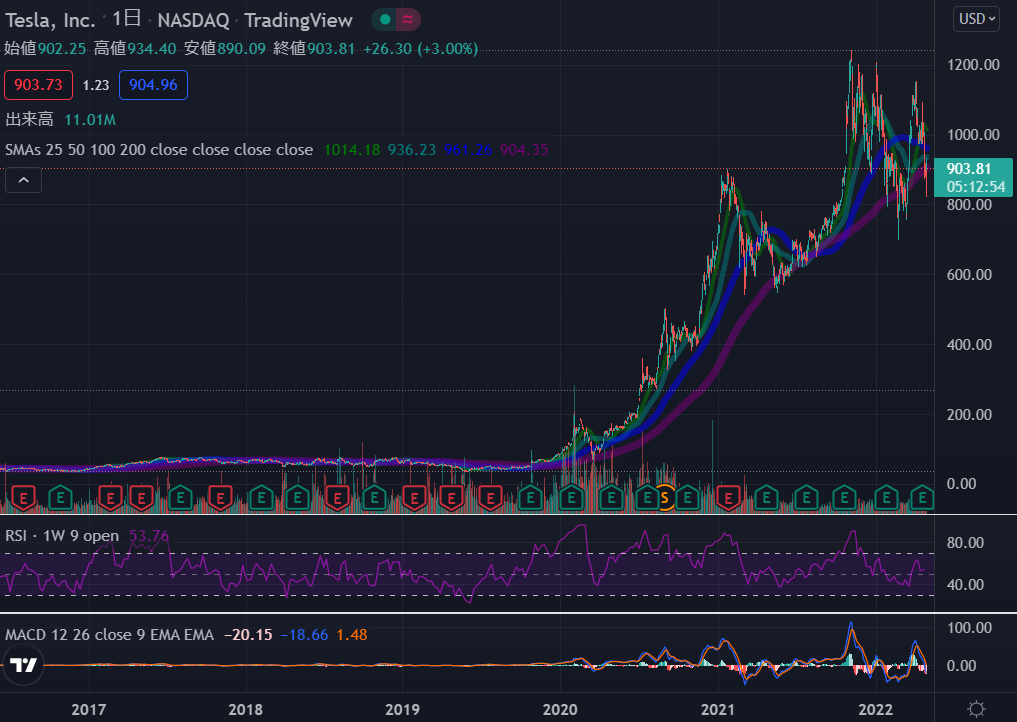This screenshot has height=722, width=1017.
Task: Click the 2019 label on time axis
Action: (402, 710)
